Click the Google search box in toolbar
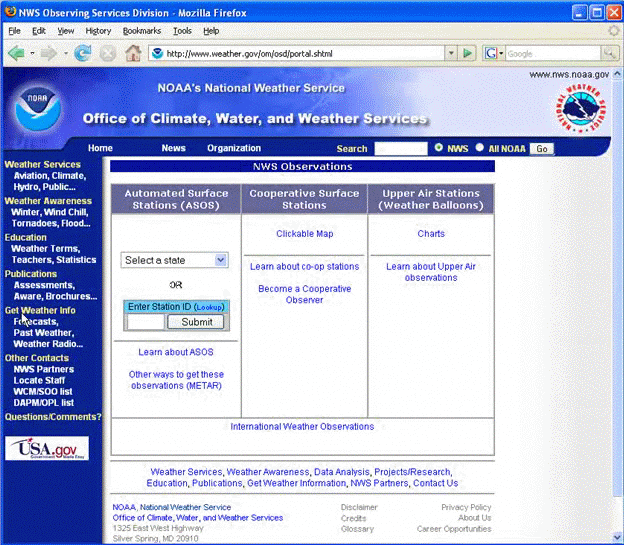Image resolution: width=624 pixels, height=545 pixels. pyautogui.click(x=553, y=53)
